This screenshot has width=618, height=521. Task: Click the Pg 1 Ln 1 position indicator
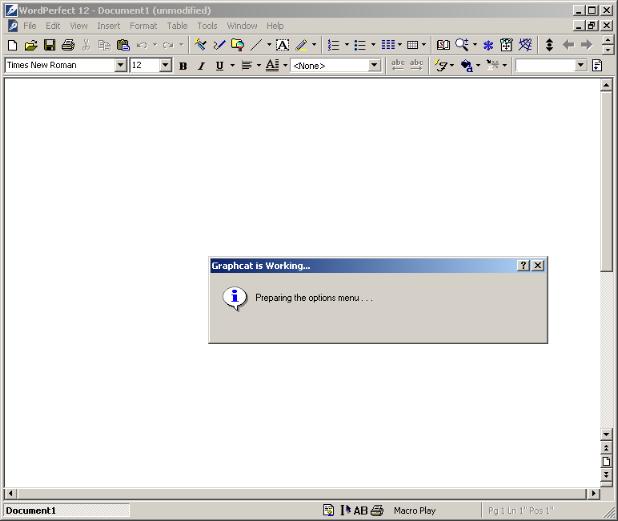521,511
